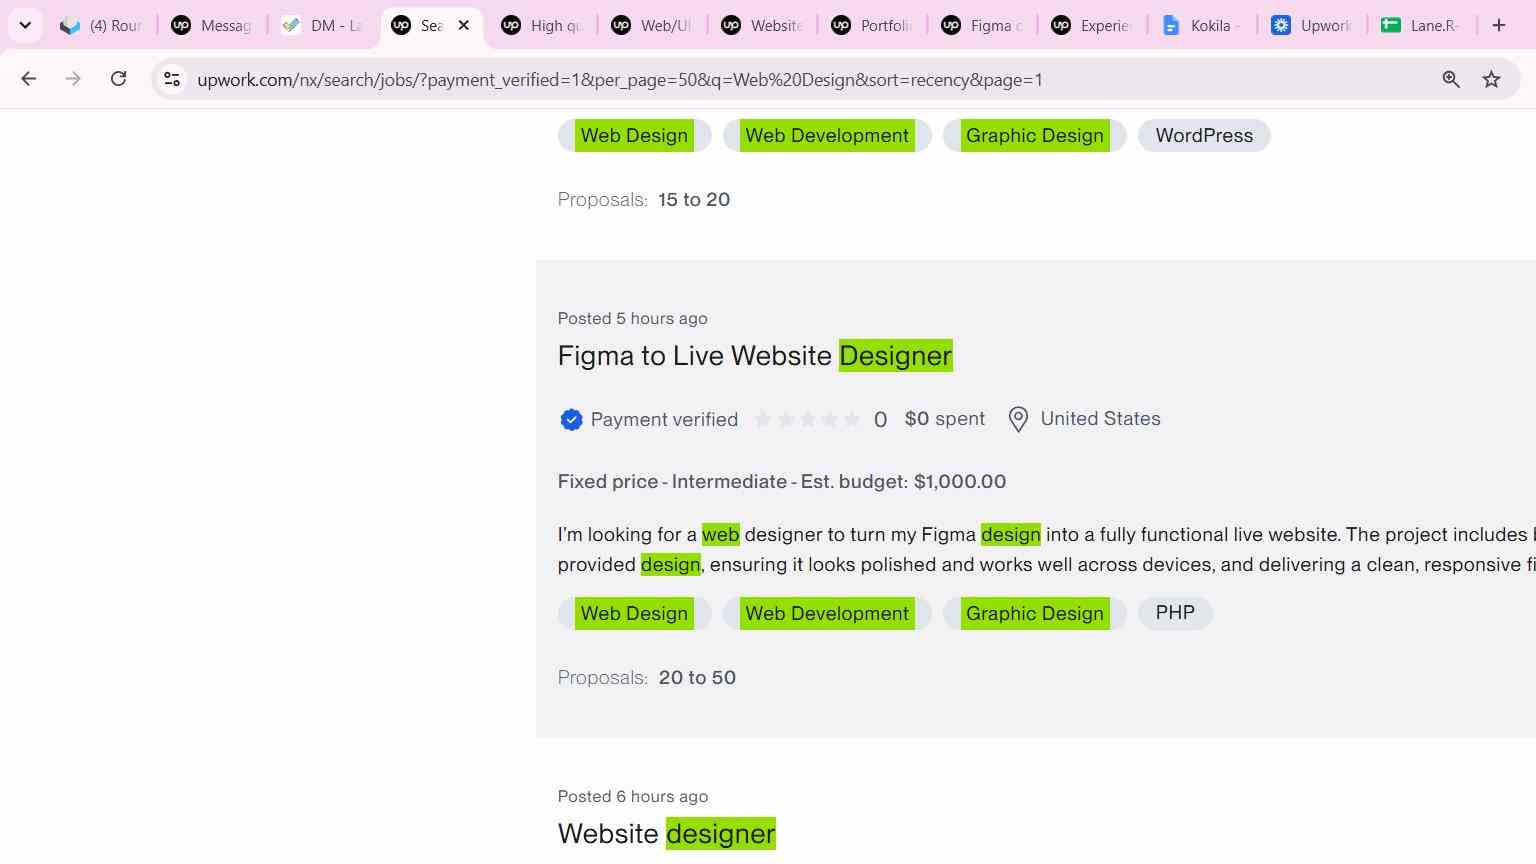Viewport: 1536px width, 864px height.
Task: Switch to the Kokila Google Docs tab
Action: [1201, 25]
